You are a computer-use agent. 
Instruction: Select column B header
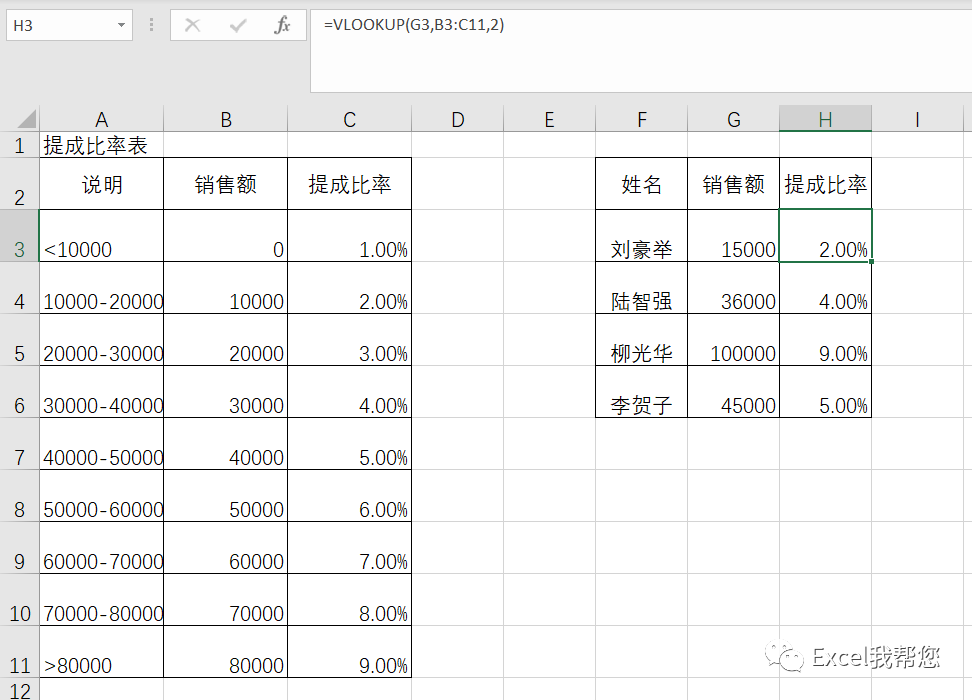click(x=226, y=119)
